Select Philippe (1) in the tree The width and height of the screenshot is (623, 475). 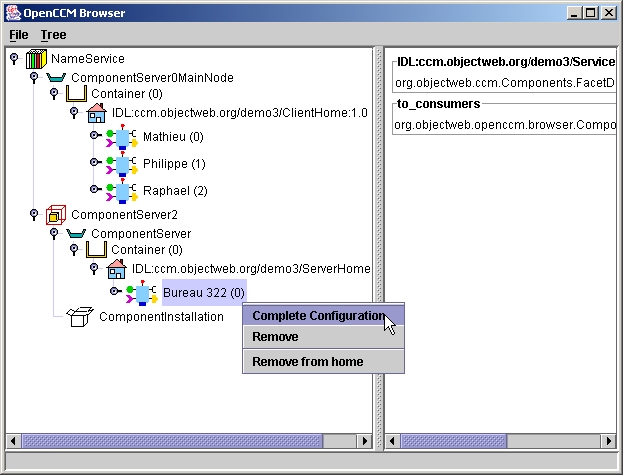coord(174,164)
